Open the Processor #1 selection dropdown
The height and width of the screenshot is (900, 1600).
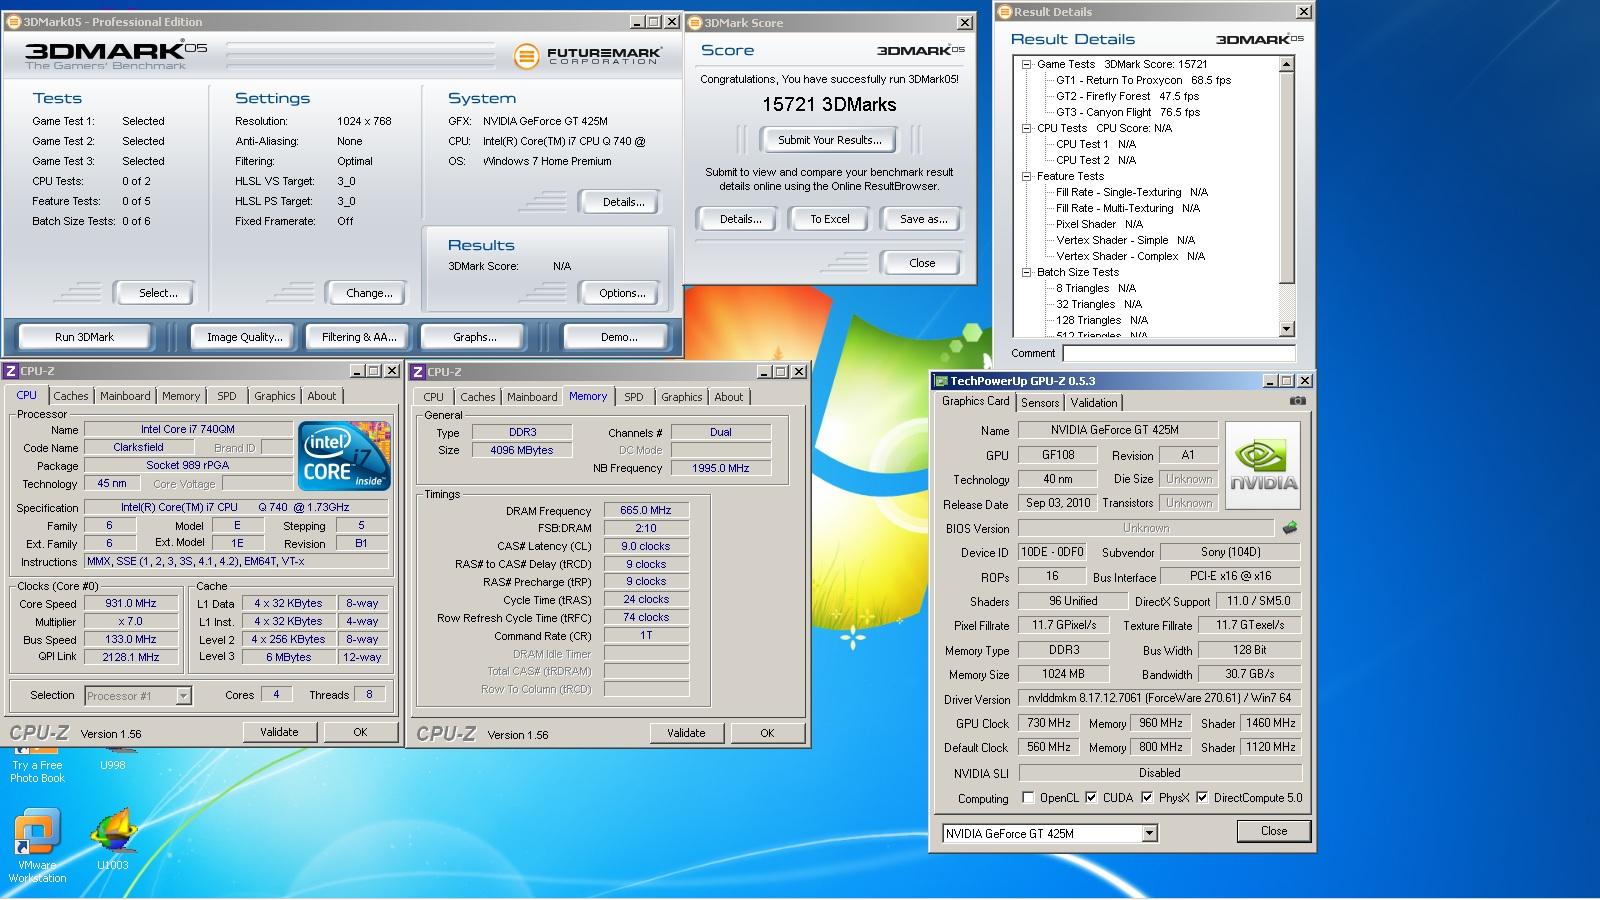(183, 696)
